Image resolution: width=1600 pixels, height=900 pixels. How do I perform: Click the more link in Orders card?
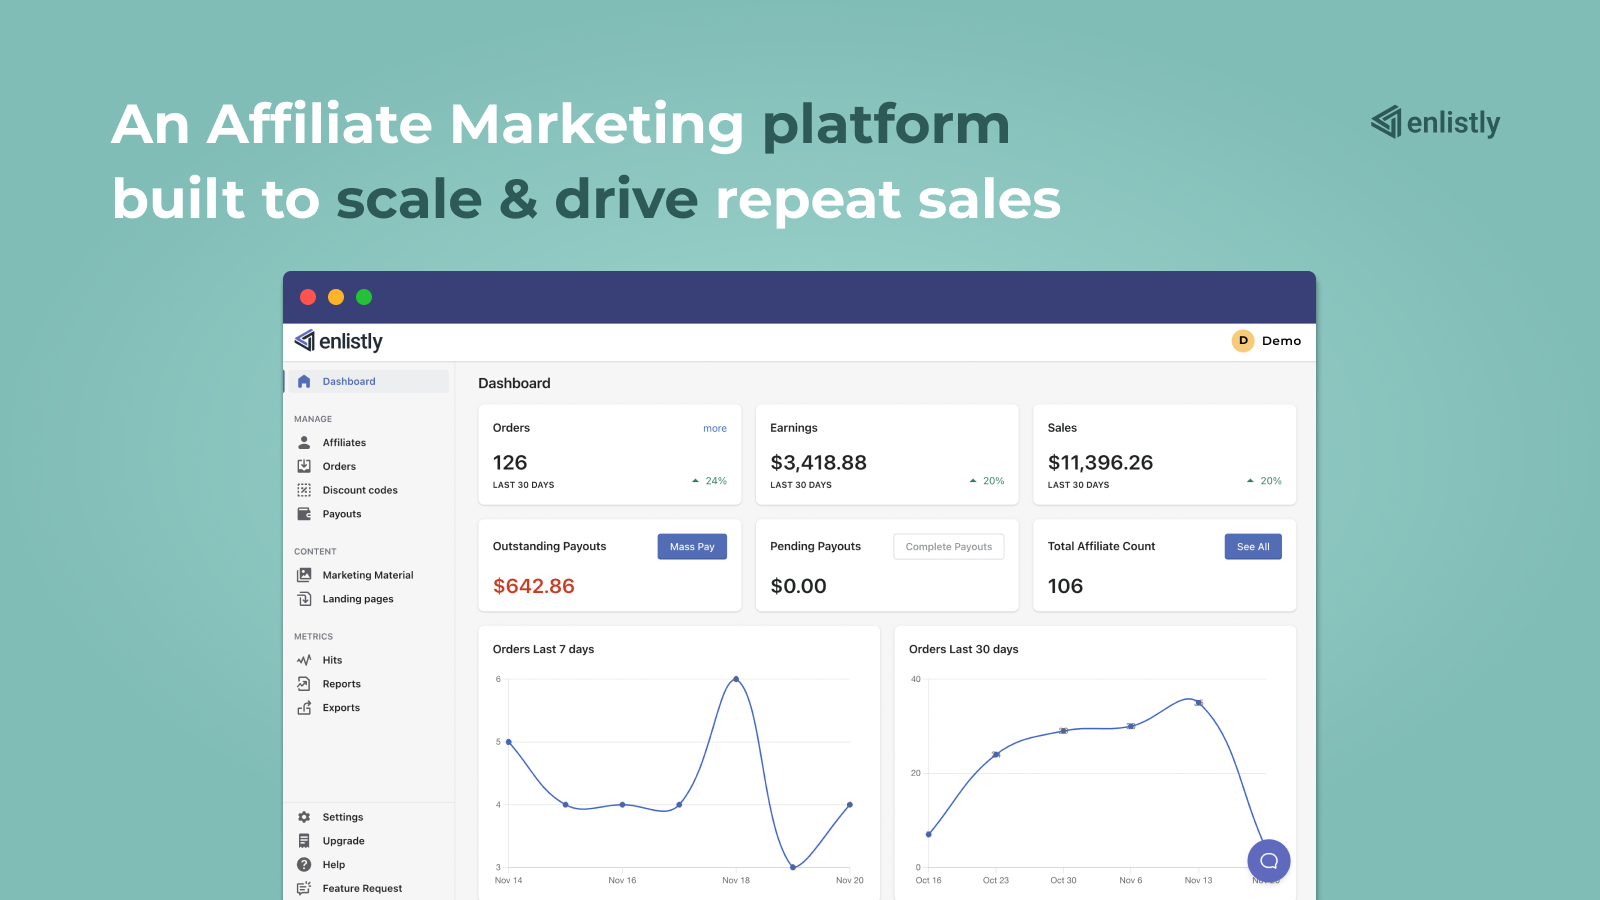[x=715, y=428]
